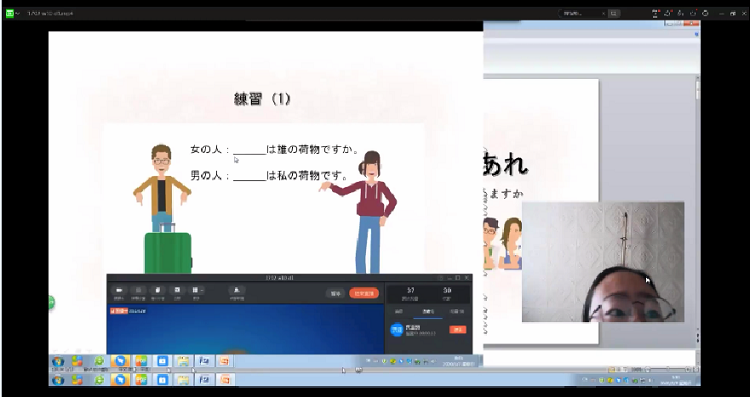Clear the top bar search field
Viewport: 750px width, 397px height.
point(604,14)
